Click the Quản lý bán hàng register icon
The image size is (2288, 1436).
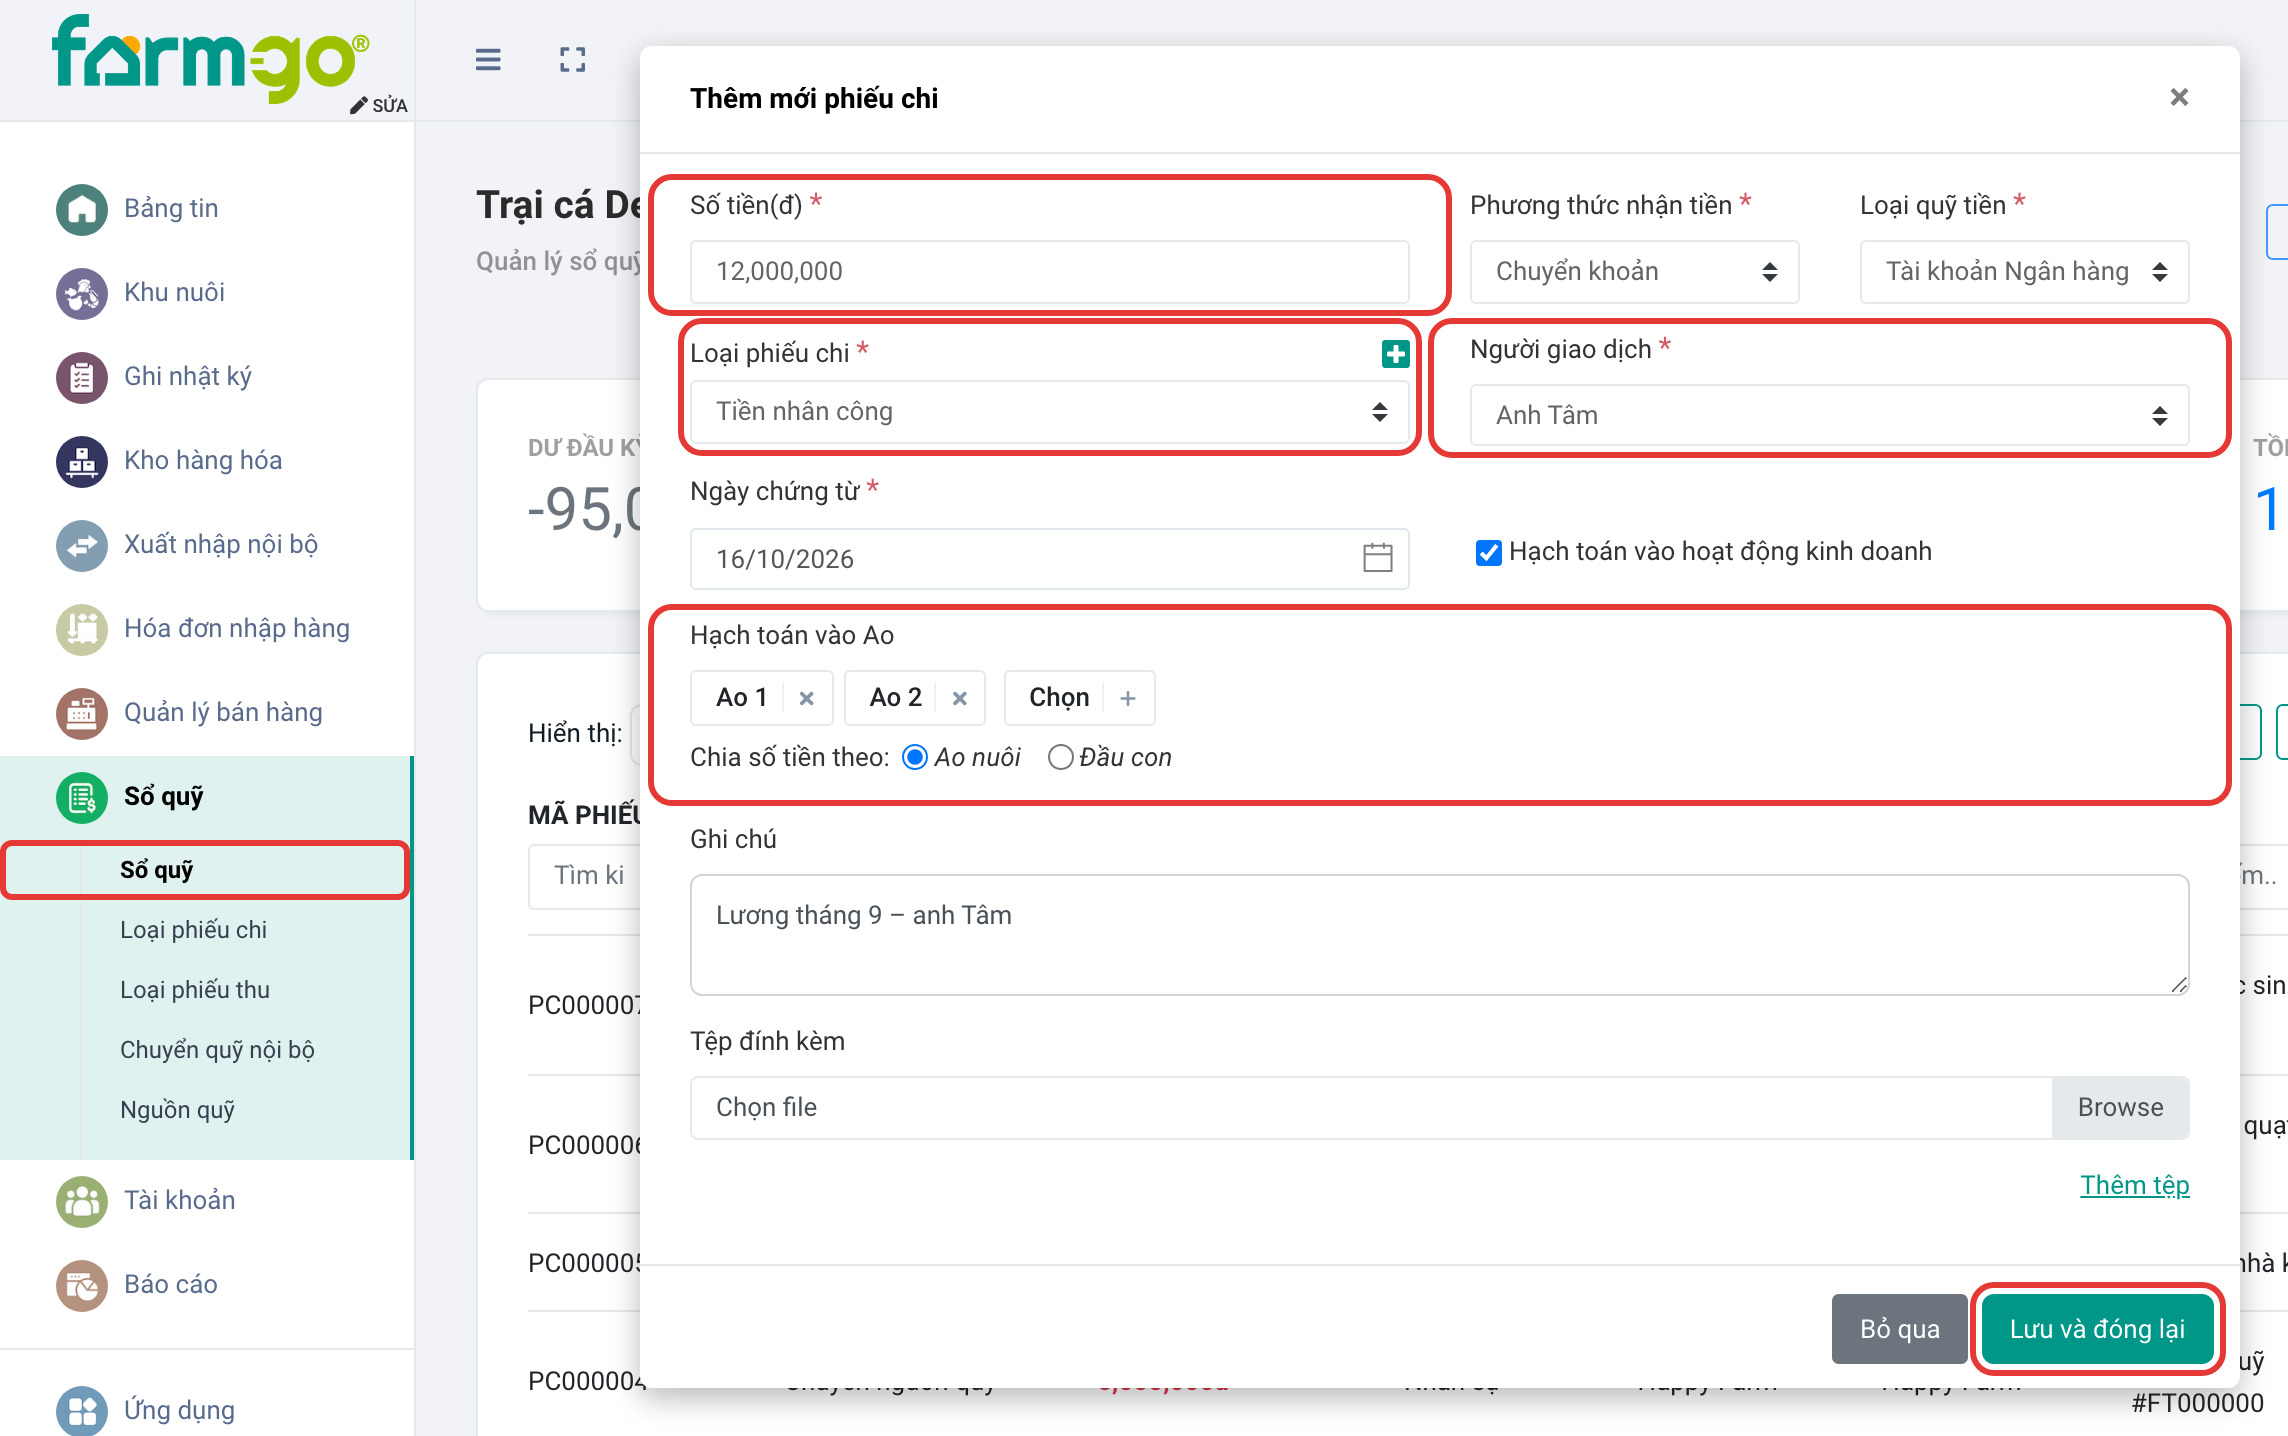click(x=82, y=713)
